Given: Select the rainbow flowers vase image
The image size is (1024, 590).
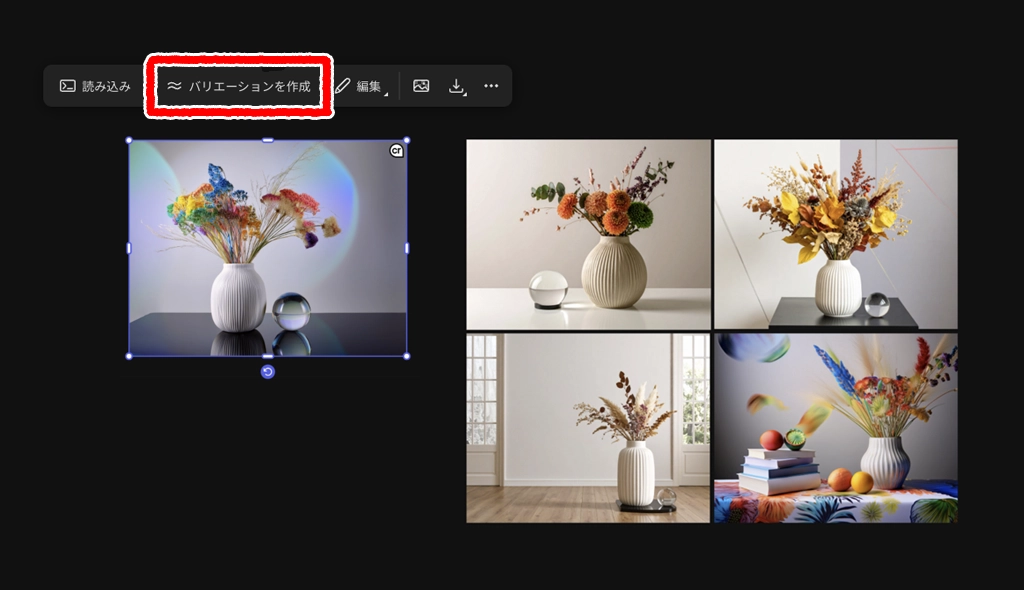Looking at the screenshot, I should [268, 248].
